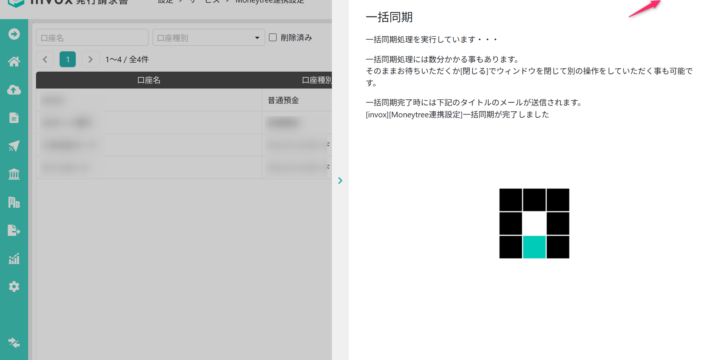The width and height of the screenshot is (720, 360).
Task: Toggle the 削除済み checkbox
Action: tap(273, 37)
